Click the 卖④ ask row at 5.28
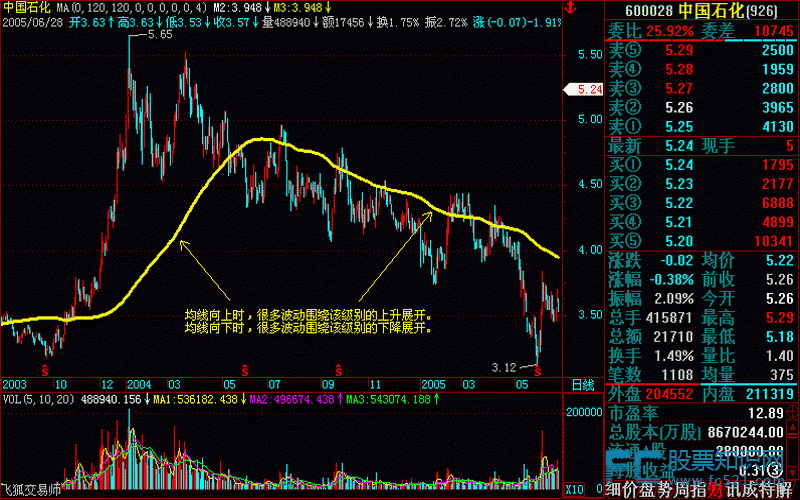The image size is (800, 500). coord(702,69)
